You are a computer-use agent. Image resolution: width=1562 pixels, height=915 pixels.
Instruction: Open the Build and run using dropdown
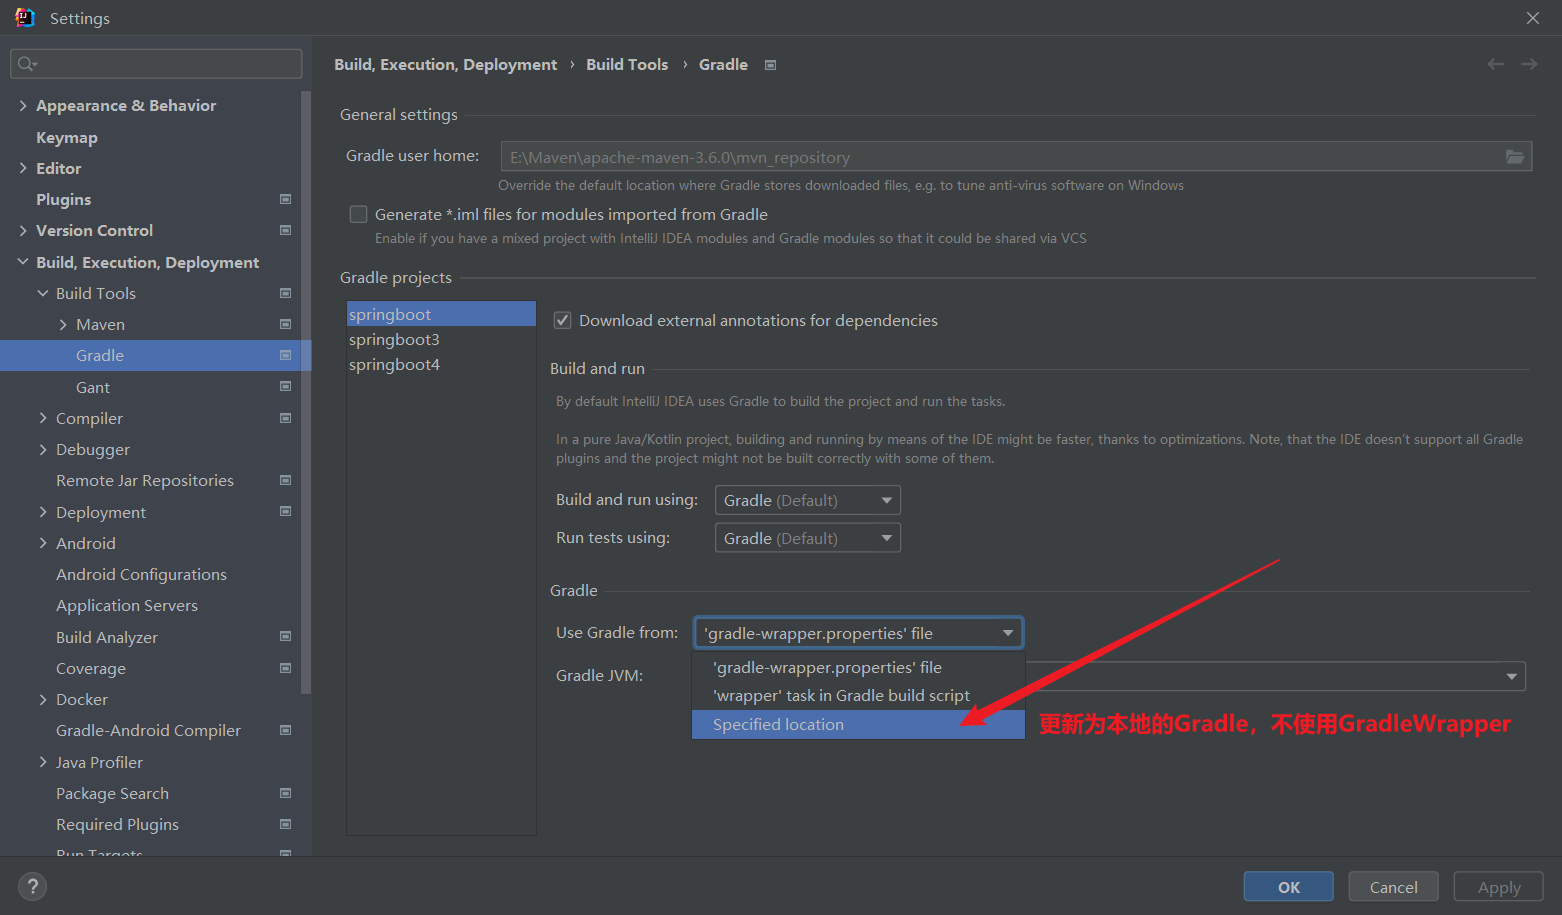tap(807, 500)
